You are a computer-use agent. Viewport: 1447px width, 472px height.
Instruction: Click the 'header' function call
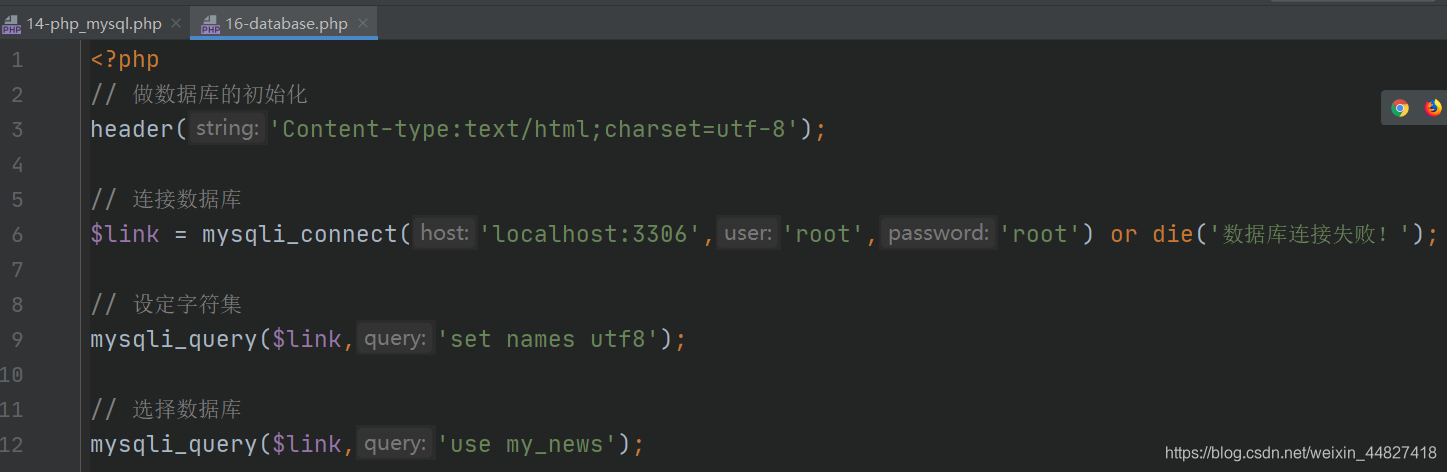click(x=133, y=130)
